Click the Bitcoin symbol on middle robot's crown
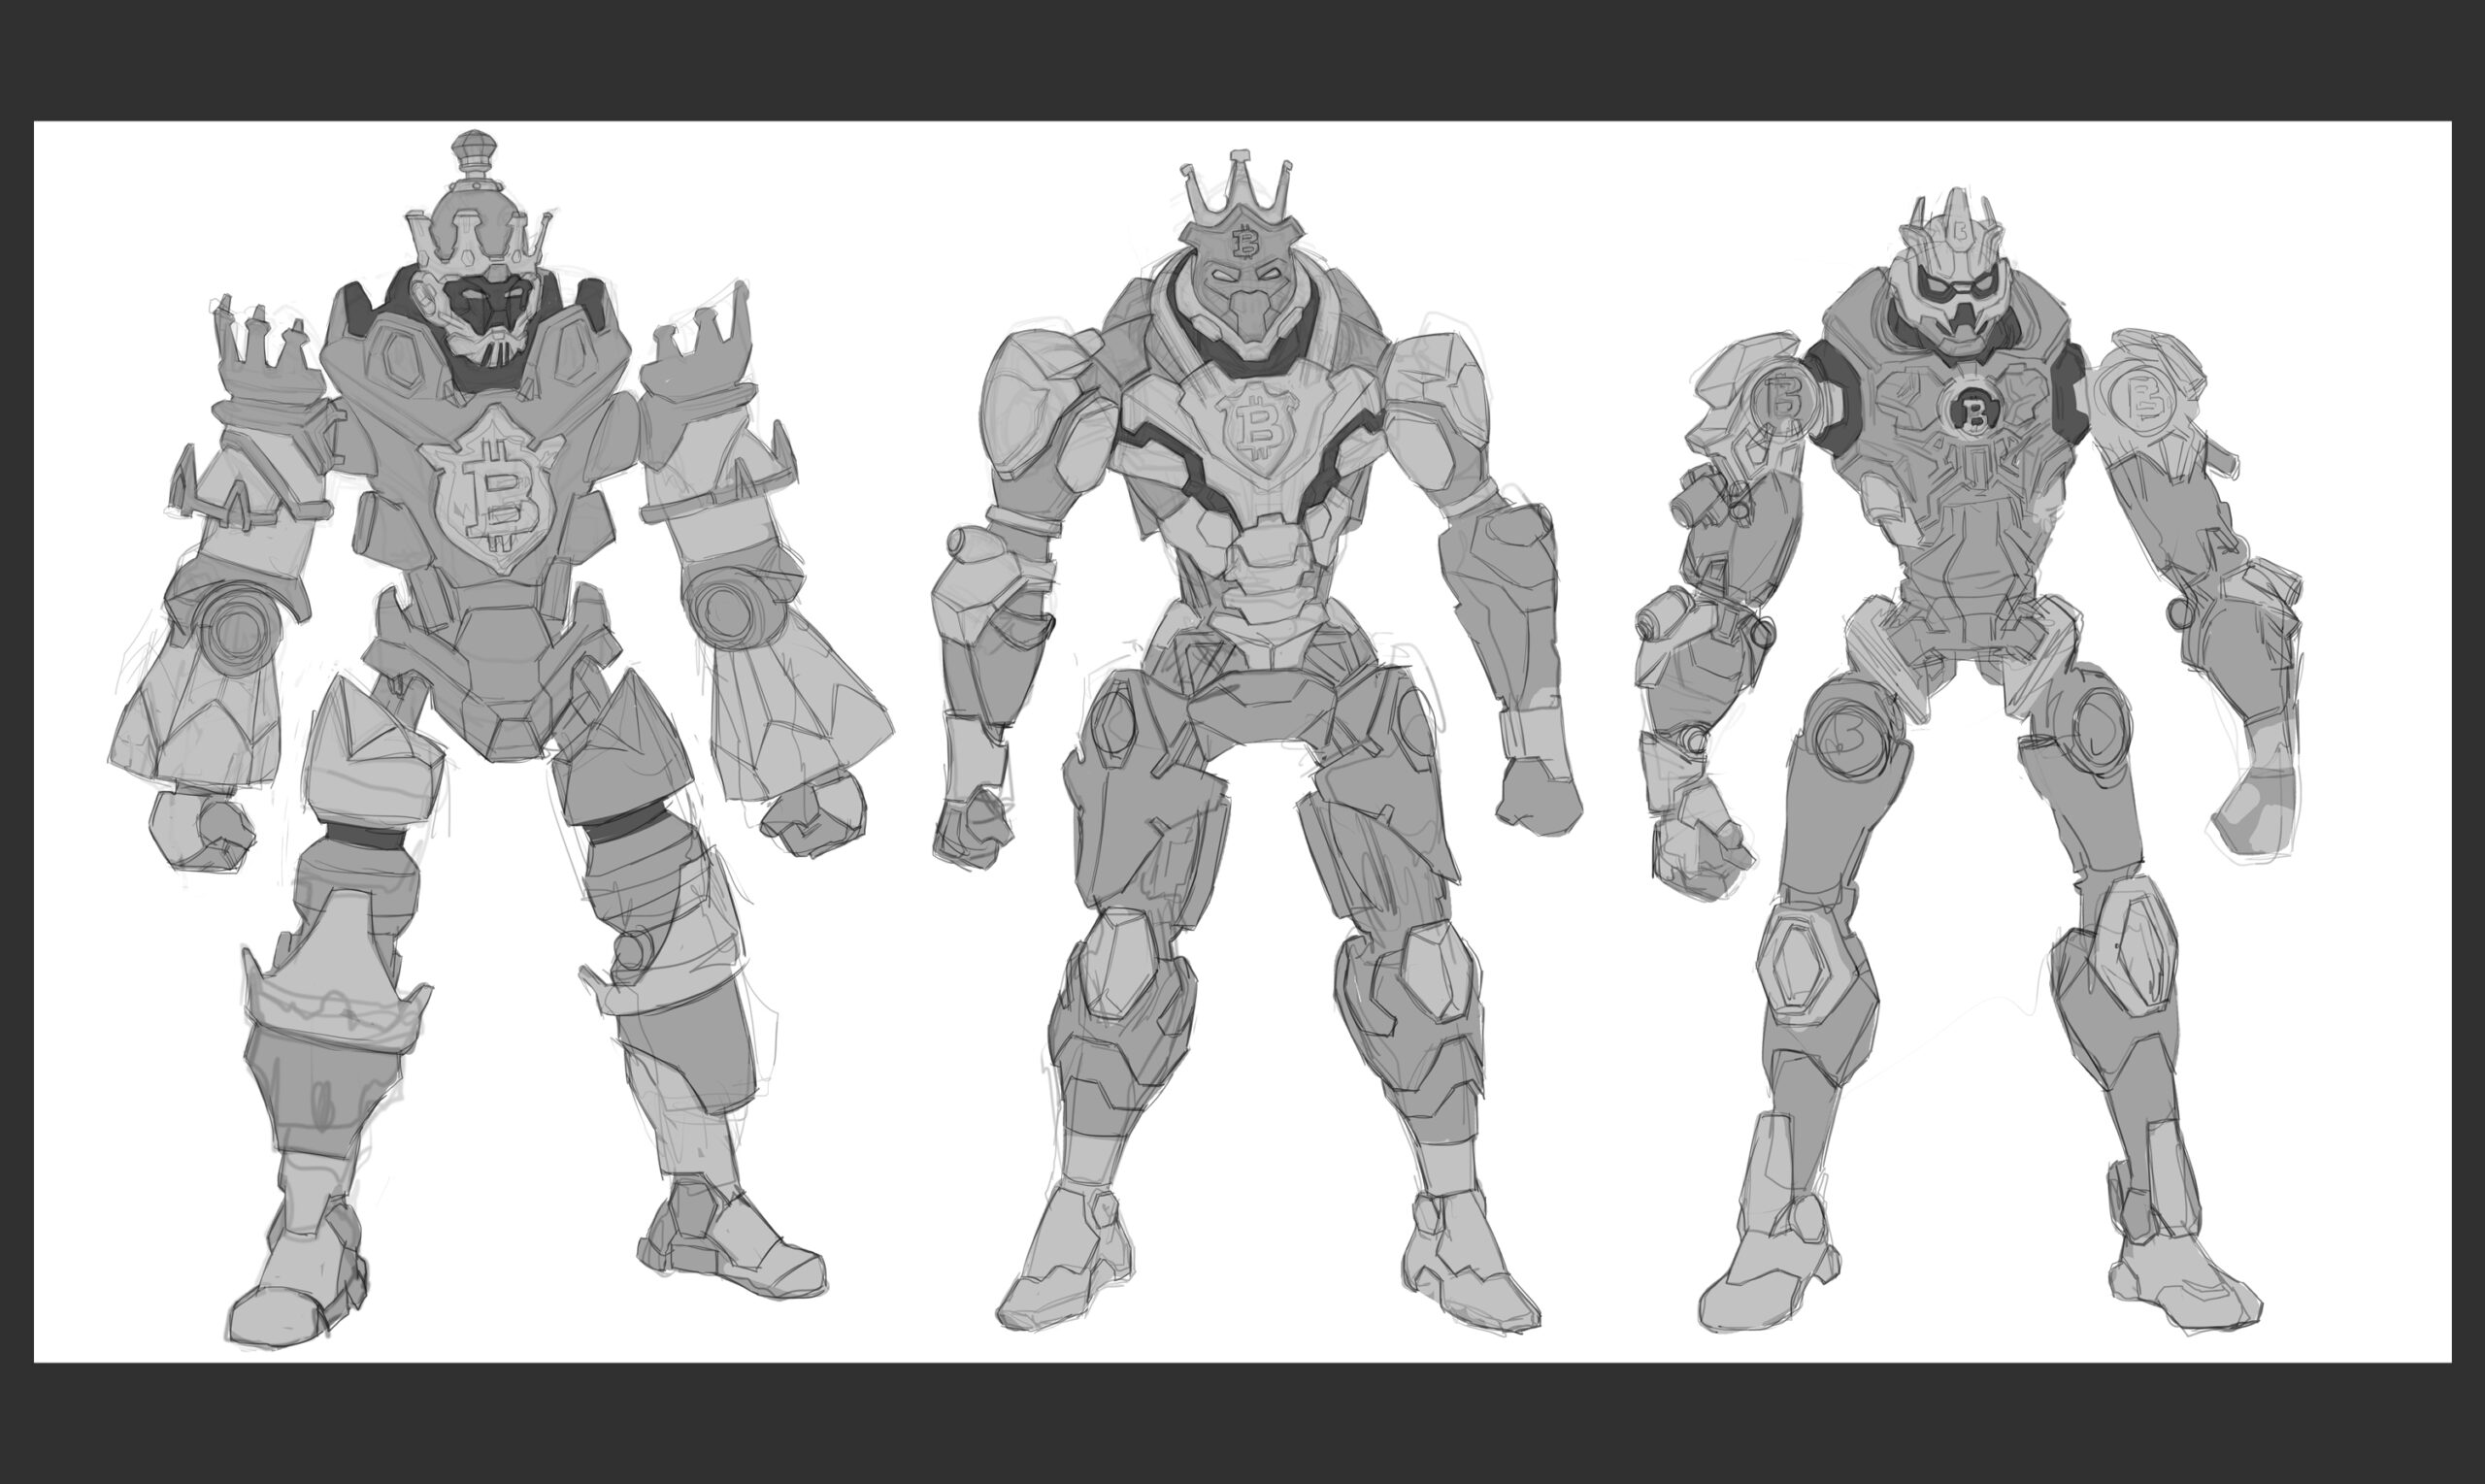The width and height of the screenshot is (2485, 1484). pyautogui.click(x=1245, y=243)
